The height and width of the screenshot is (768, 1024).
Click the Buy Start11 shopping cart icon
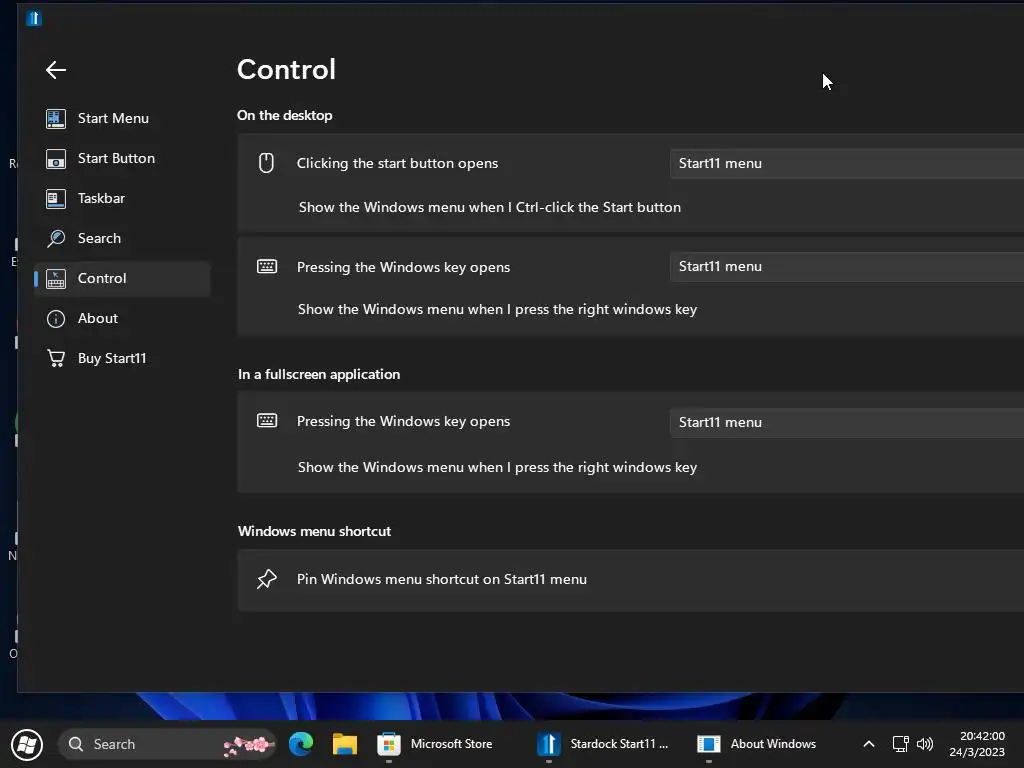[56, 359]
